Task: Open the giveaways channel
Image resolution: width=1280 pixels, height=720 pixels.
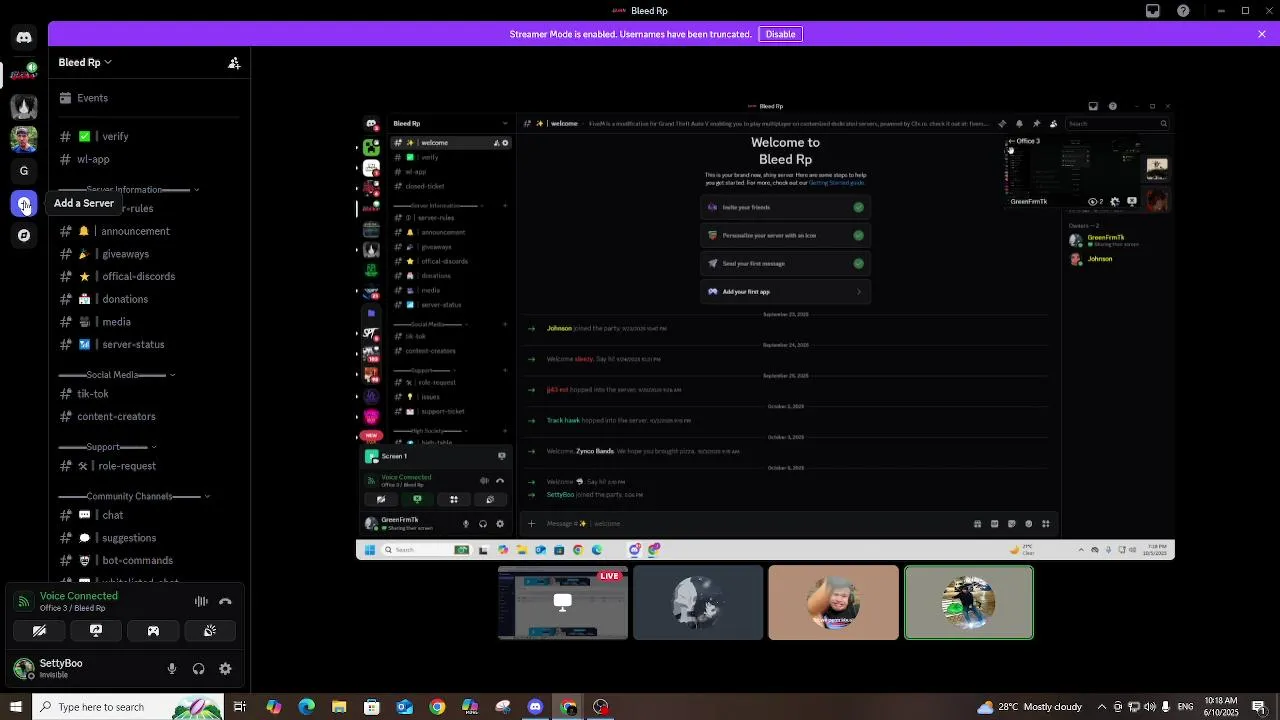Action: tap(150, 254)
